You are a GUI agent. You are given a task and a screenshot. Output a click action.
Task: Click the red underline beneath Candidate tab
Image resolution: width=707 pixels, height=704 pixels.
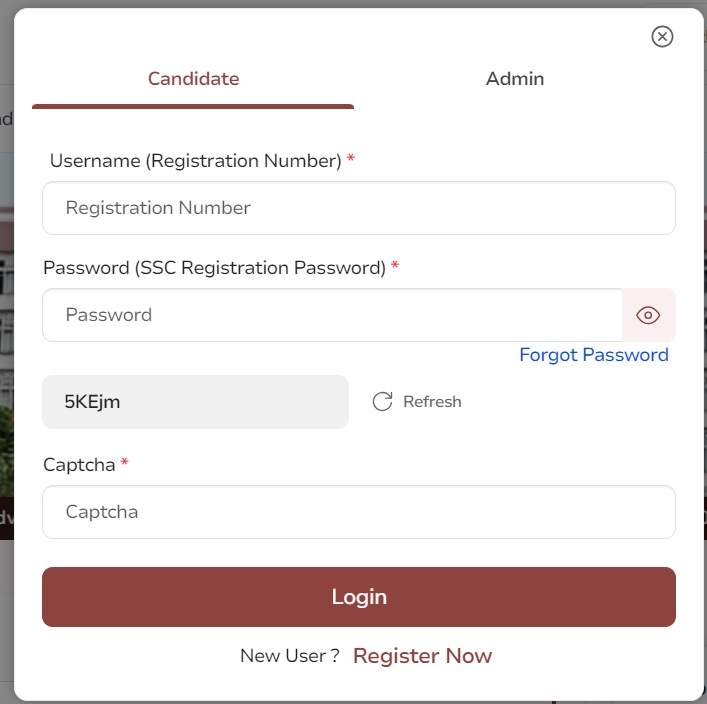193,106
